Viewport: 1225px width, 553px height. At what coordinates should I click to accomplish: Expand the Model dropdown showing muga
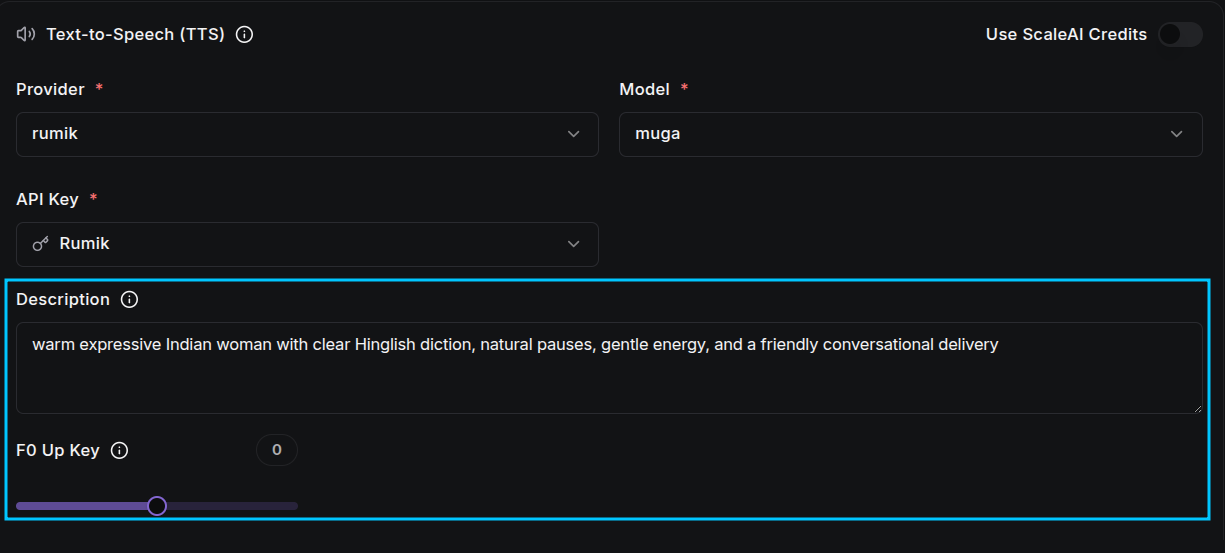pyautogui.click(x=910, y=134)
